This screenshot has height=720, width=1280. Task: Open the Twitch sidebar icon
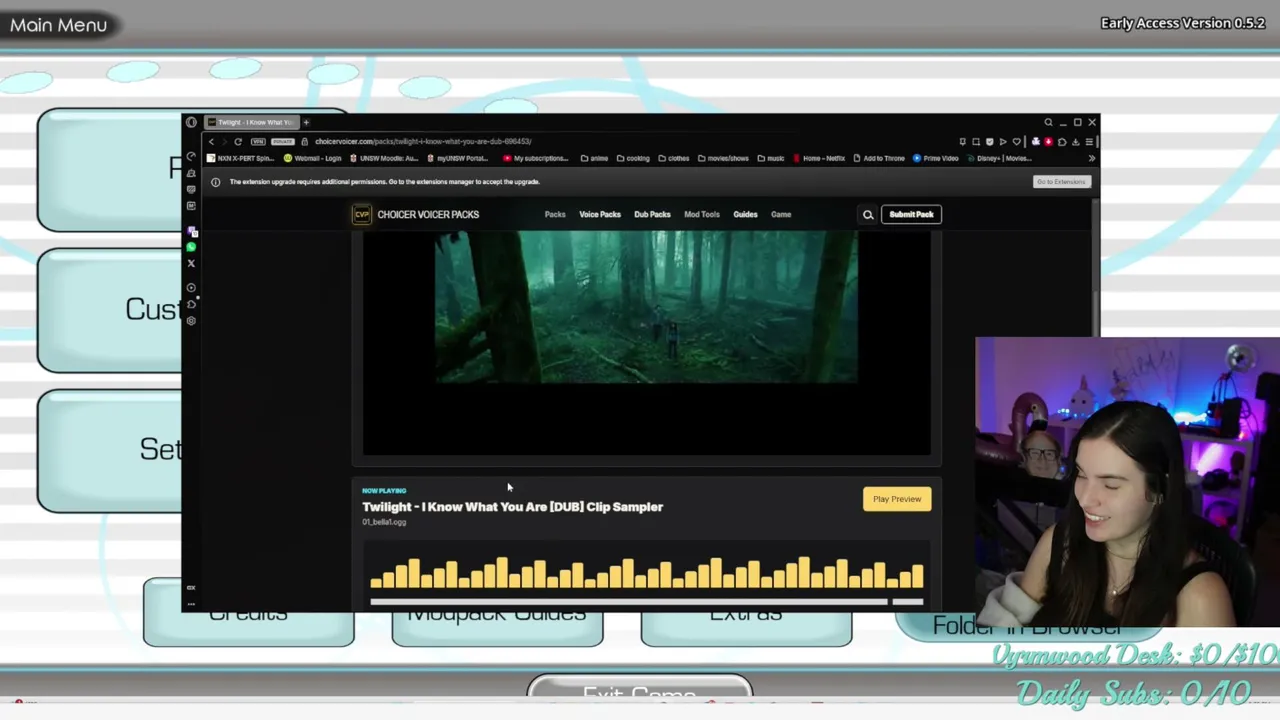(x=191, y=231)
